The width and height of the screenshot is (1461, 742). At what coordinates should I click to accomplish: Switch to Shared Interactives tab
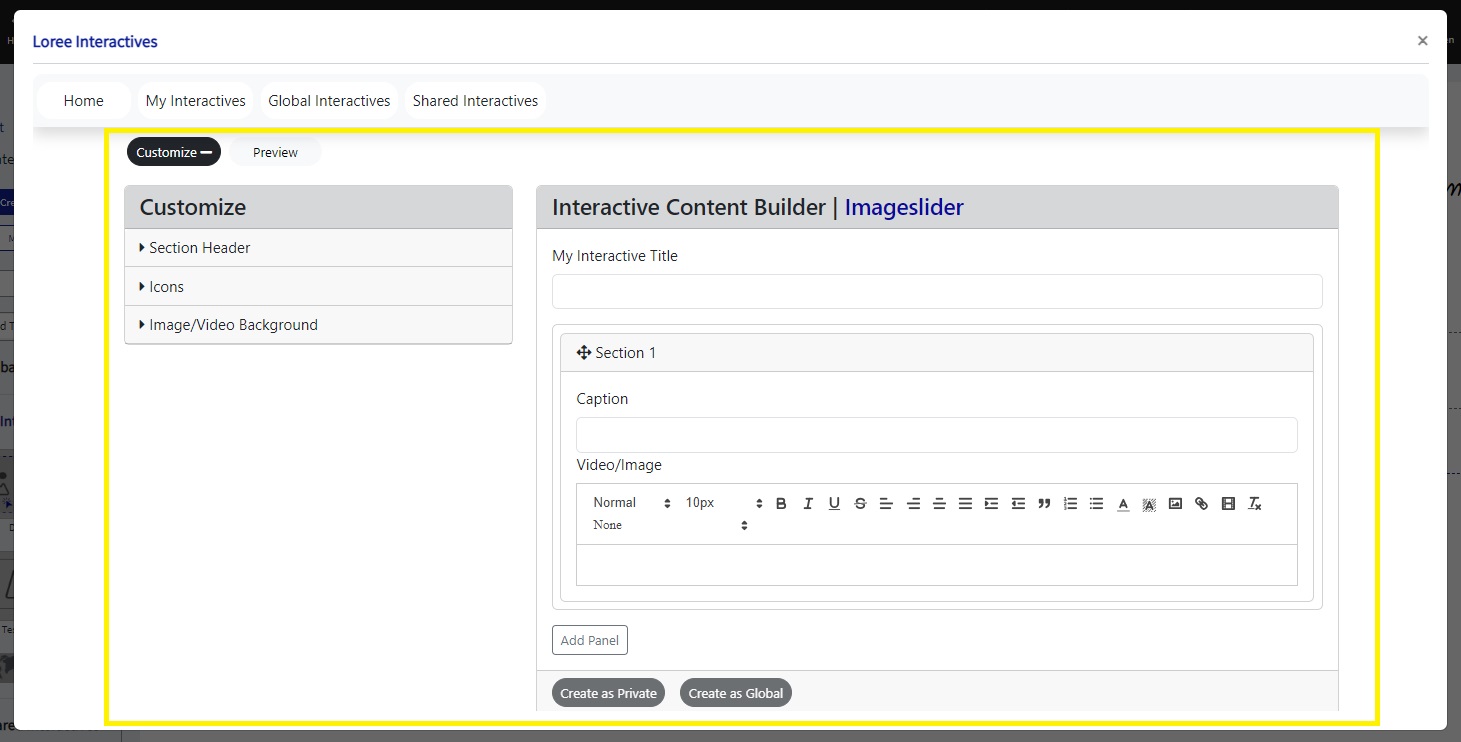coord(475,101)
